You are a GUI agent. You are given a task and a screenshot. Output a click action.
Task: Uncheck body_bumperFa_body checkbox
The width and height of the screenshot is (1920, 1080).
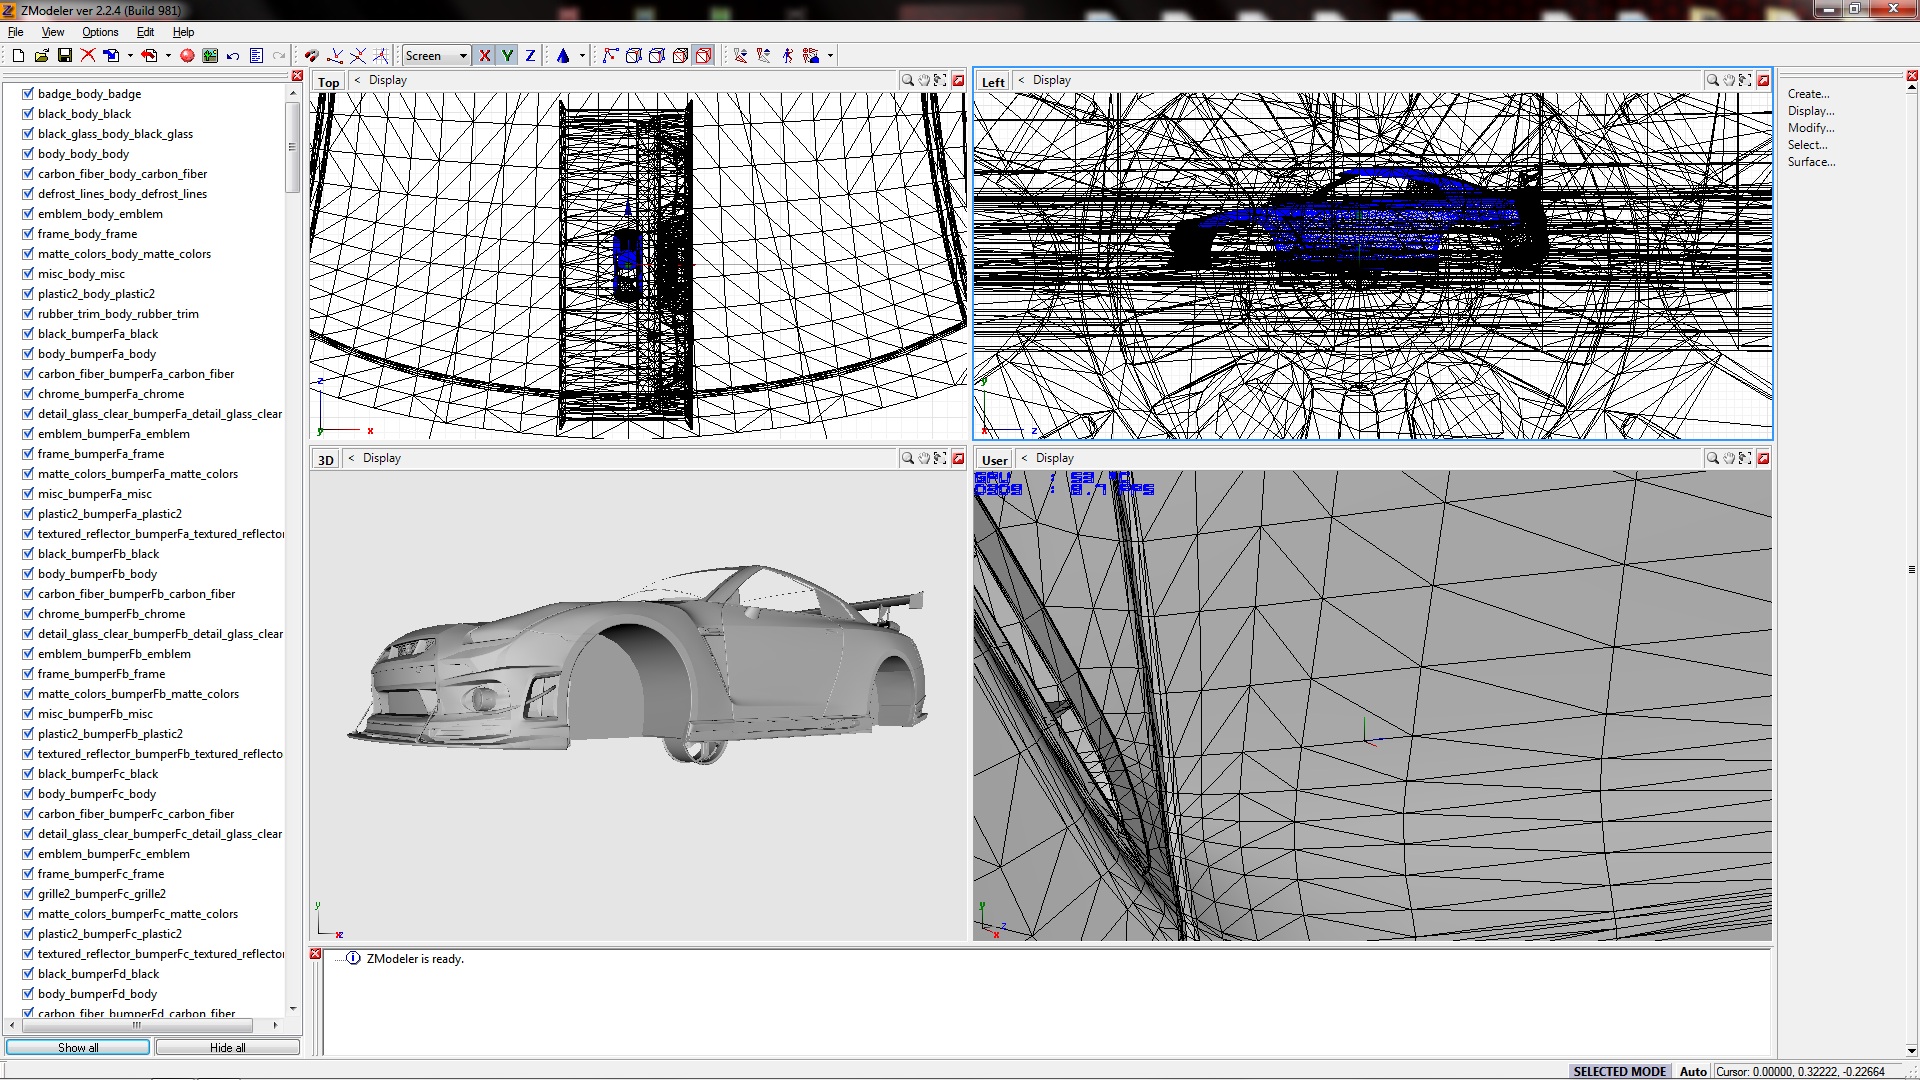click(28, 354)
